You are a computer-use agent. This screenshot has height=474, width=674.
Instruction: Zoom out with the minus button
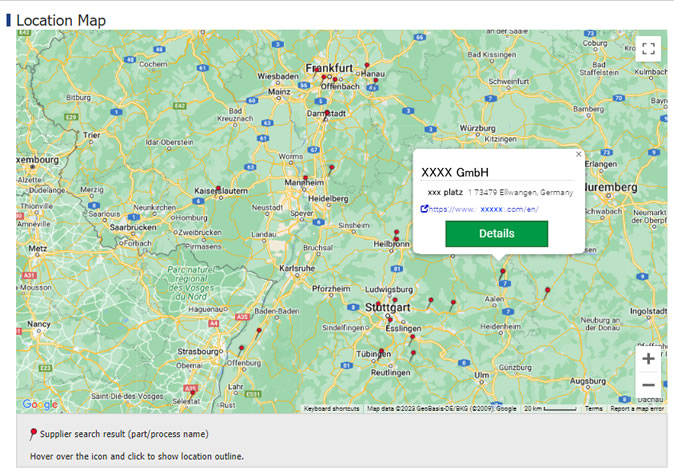pos(648,385)
